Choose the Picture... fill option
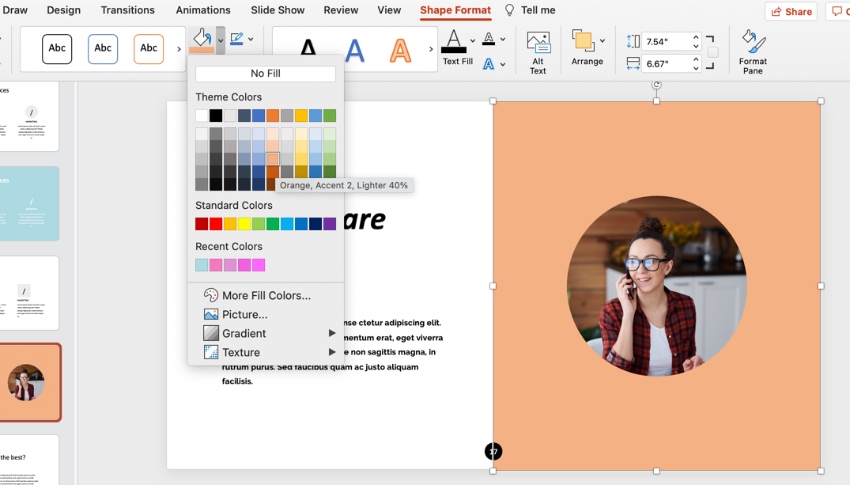This screenshot has height=485, width=850. (x=266, y=314)
